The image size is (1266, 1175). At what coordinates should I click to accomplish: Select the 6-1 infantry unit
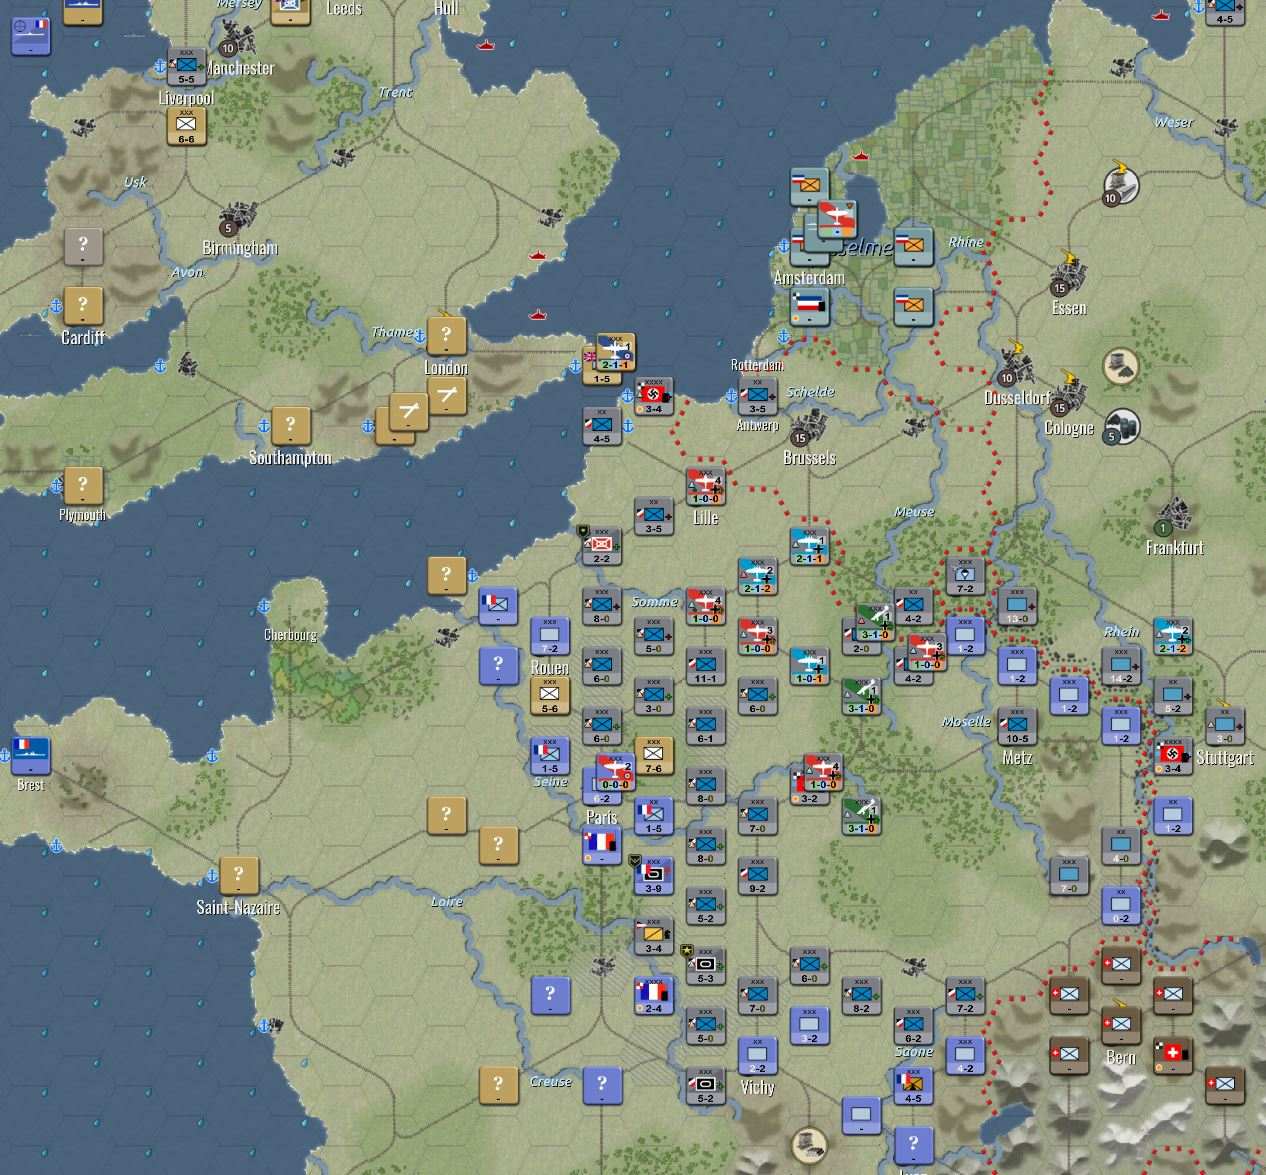coord(705,726)
